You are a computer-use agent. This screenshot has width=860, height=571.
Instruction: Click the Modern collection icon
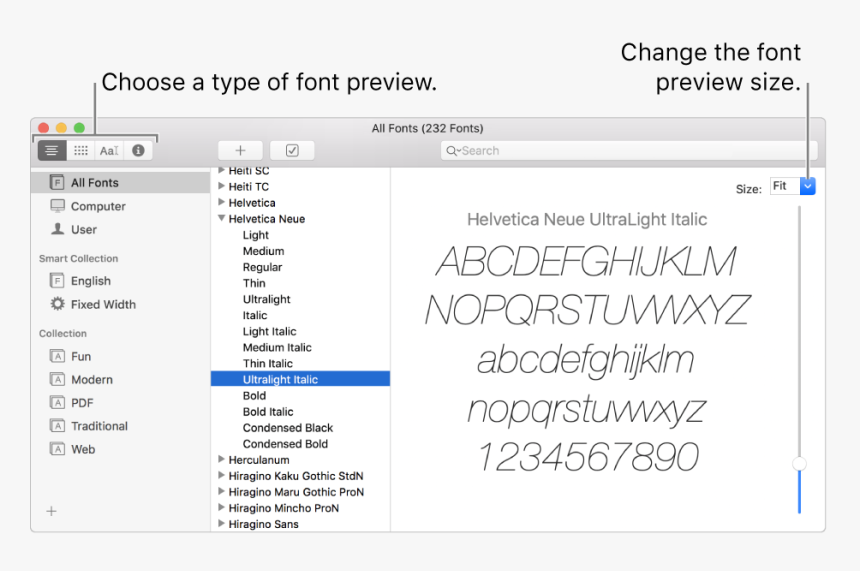[x=57, y=380]
